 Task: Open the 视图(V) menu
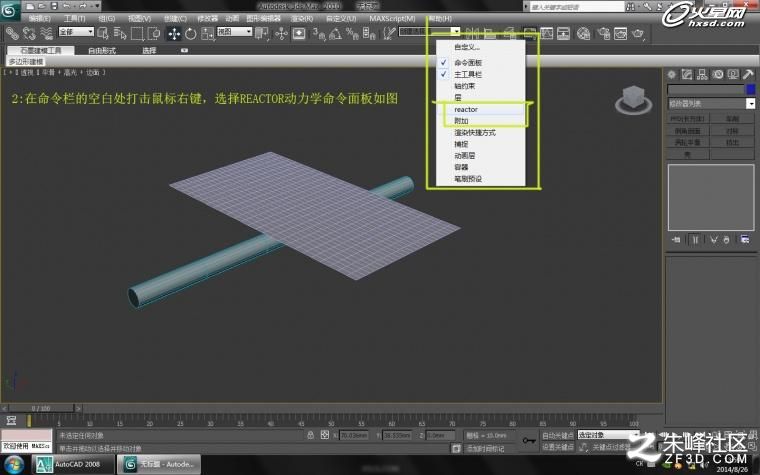(x=139, y=18)
